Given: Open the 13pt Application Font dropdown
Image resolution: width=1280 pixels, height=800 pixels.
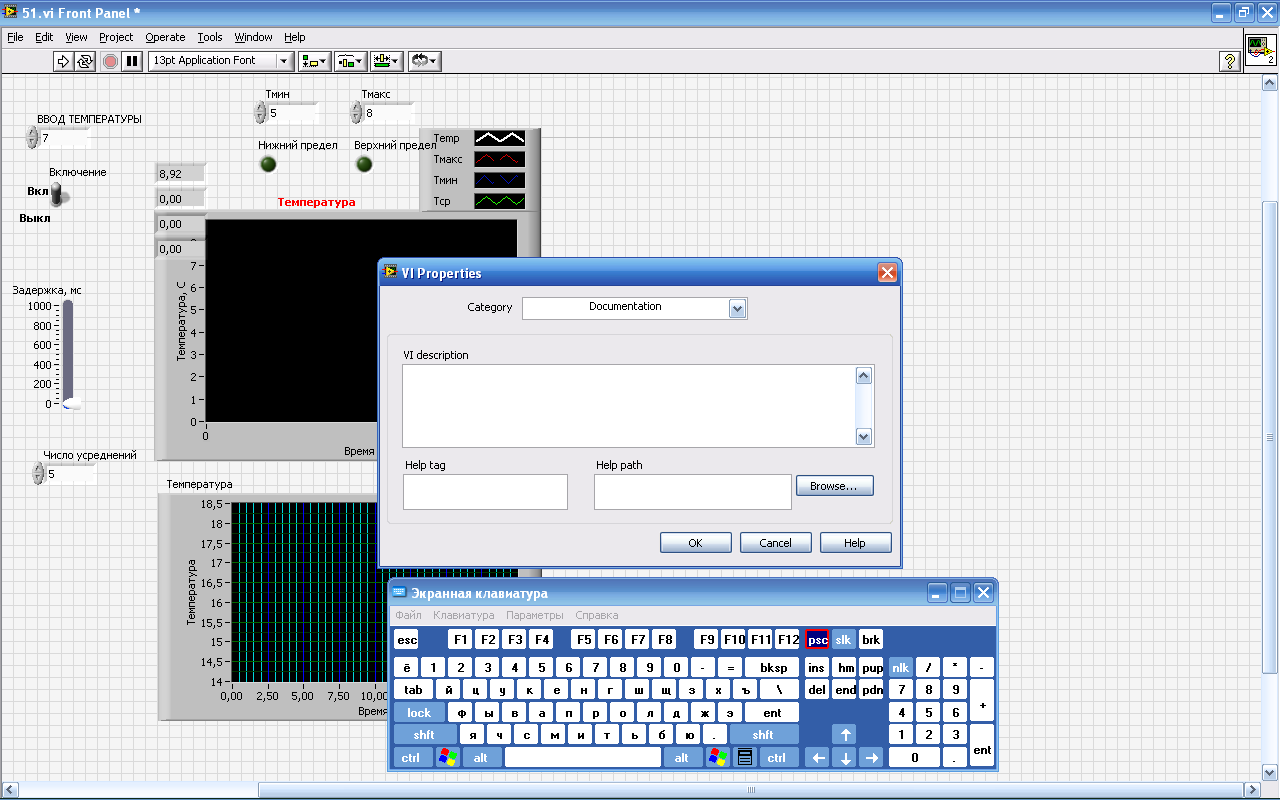Looking at the screenshot, I should [x=221, y=61].
